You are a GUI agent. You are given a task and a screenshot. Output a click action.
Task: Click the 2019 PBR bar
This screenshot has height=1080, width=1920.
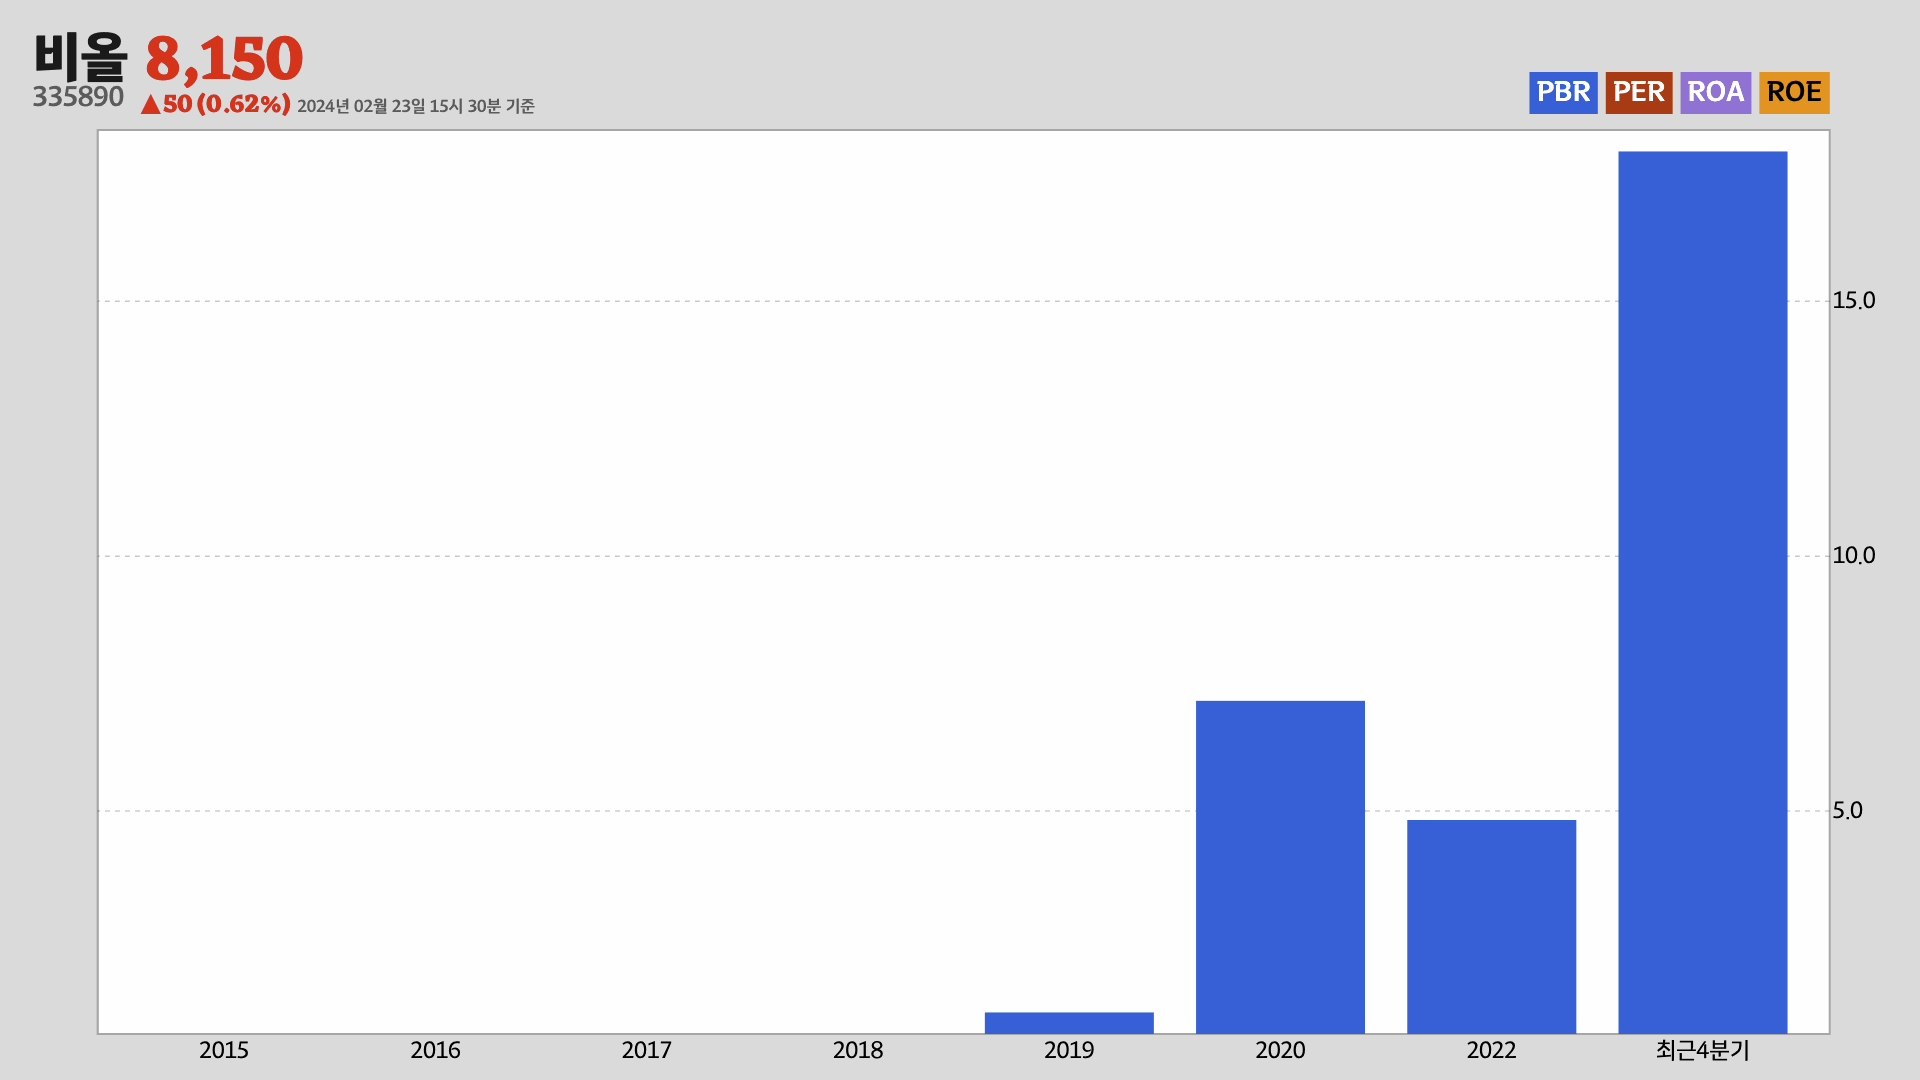click(x=1069, y=1023)
